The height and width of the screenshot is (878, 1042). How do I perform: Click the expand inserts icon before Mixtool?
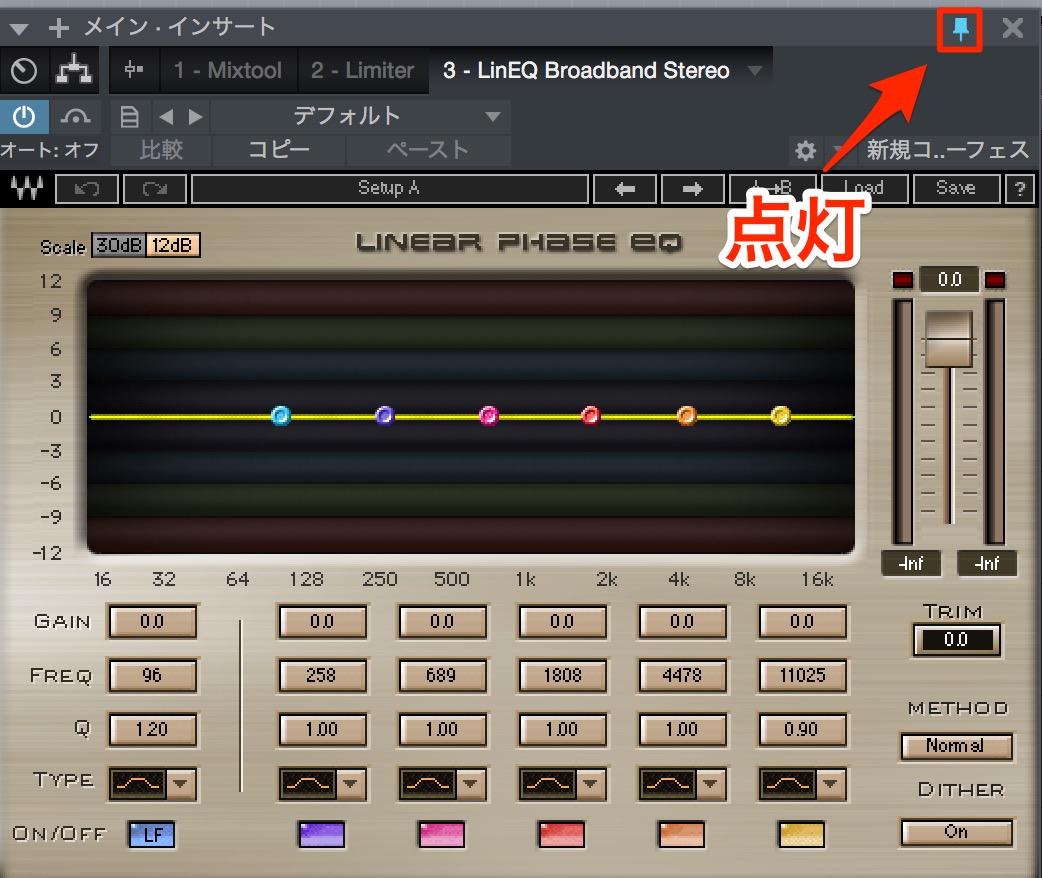click(x=134, y=69)
